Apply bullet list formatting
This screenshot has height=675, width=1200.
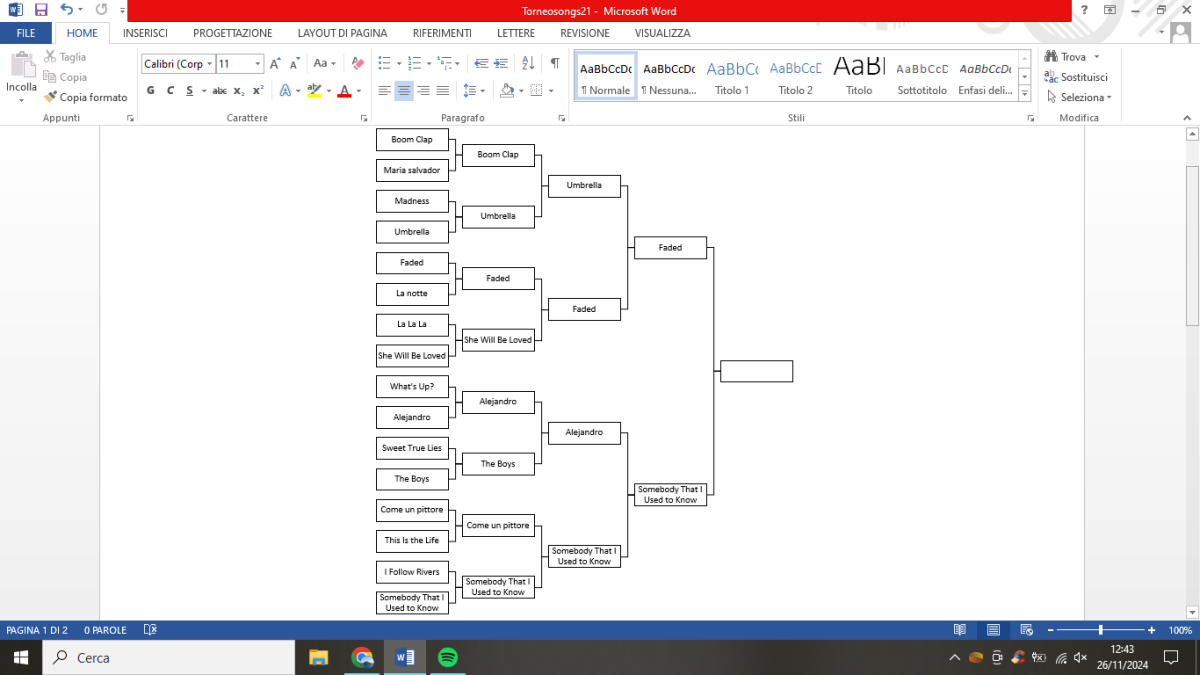(383, 63)
